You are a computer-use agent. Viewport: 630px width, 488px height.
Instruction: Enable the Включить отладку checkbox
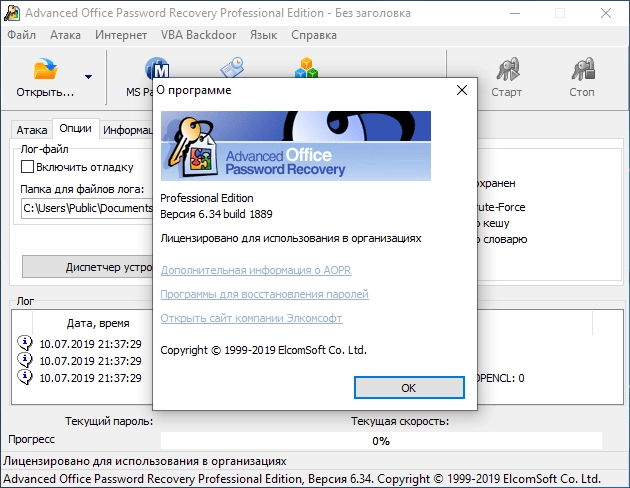pyautogui.click(x=27, y=167)
